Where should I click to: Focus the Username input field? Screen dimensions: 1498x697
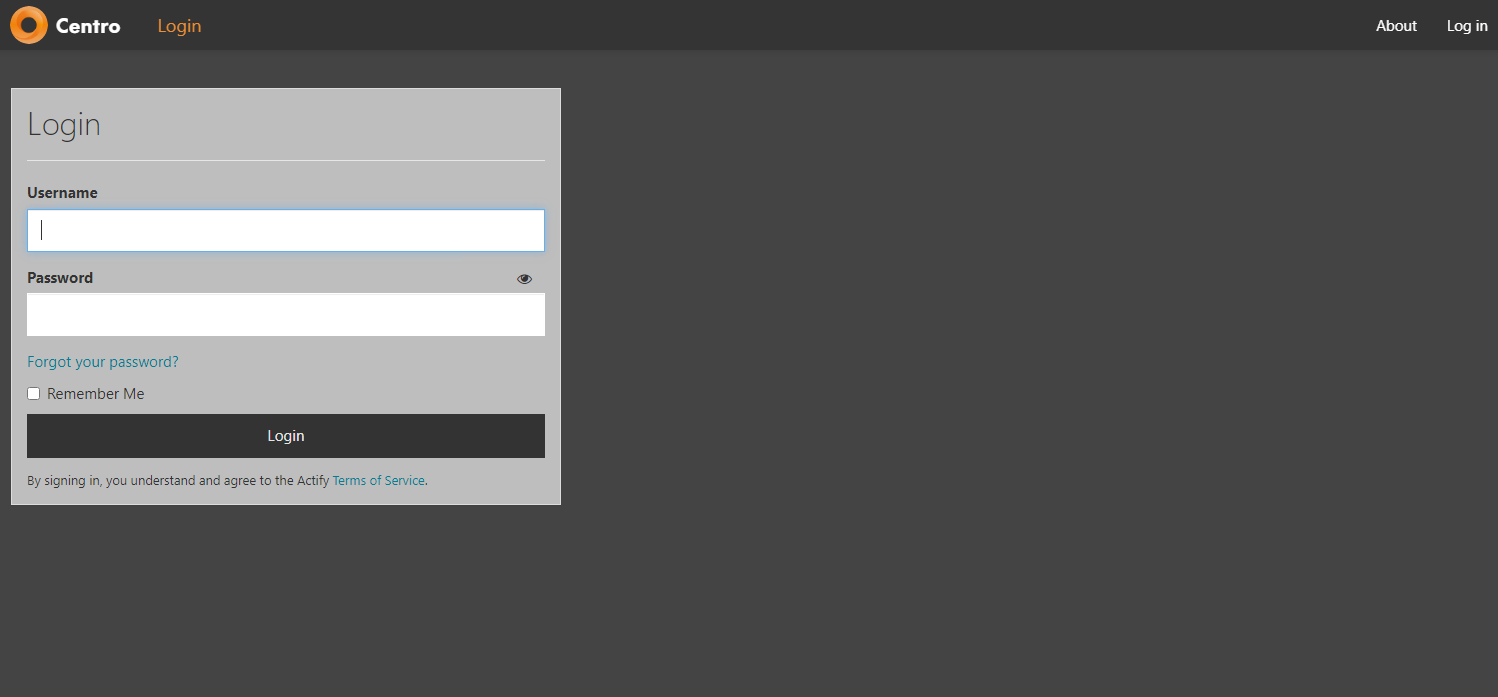coord(286,230)
